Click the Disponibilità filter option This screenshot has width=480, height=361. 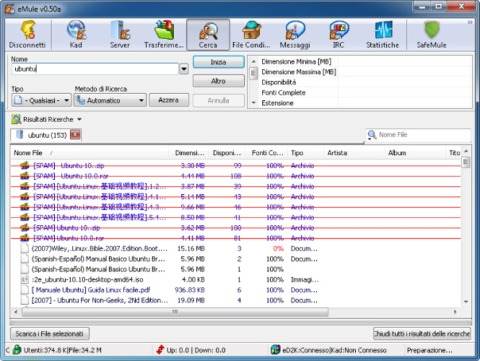coord(279,82)
